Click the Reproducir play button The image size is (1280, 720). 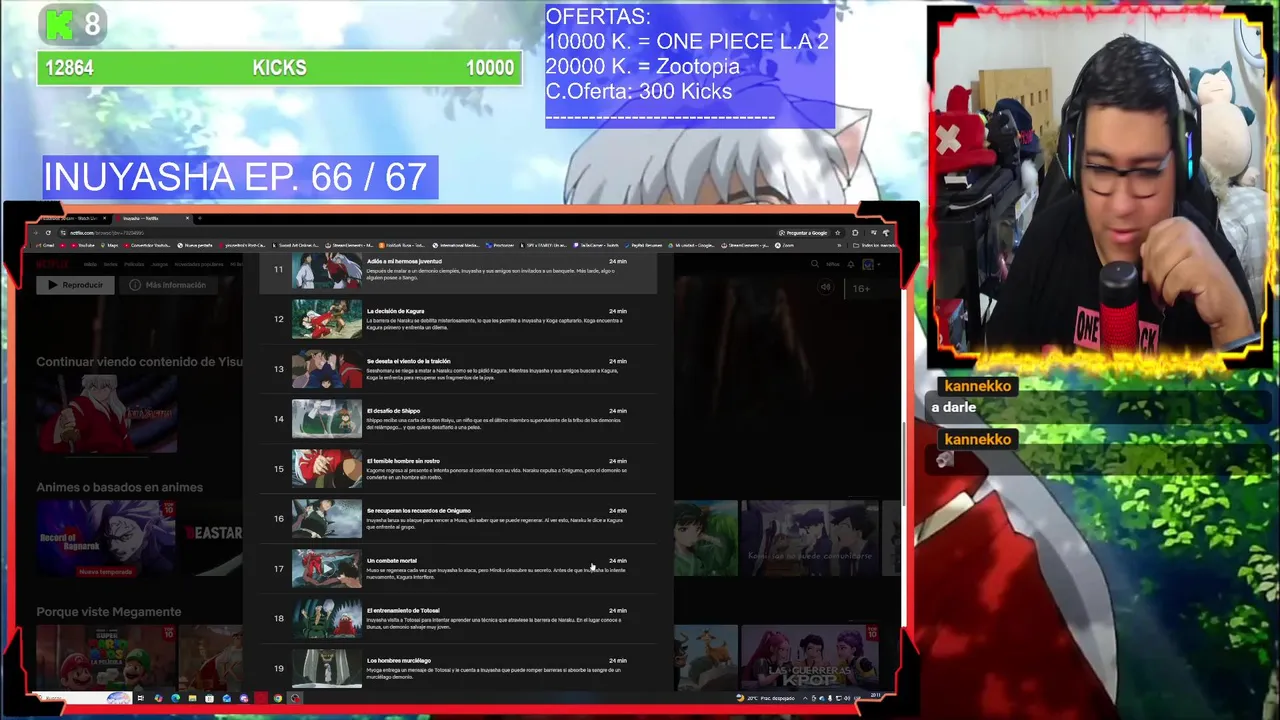click(75, 285)
